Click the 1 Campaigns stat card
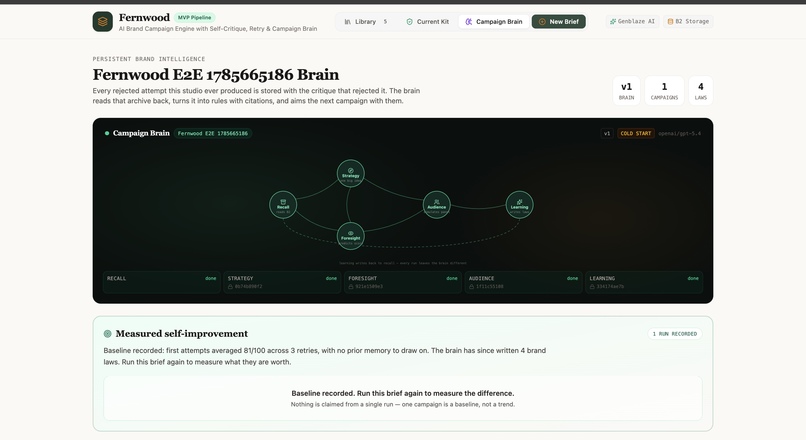The image size is (806, 440). coord(664,90)
